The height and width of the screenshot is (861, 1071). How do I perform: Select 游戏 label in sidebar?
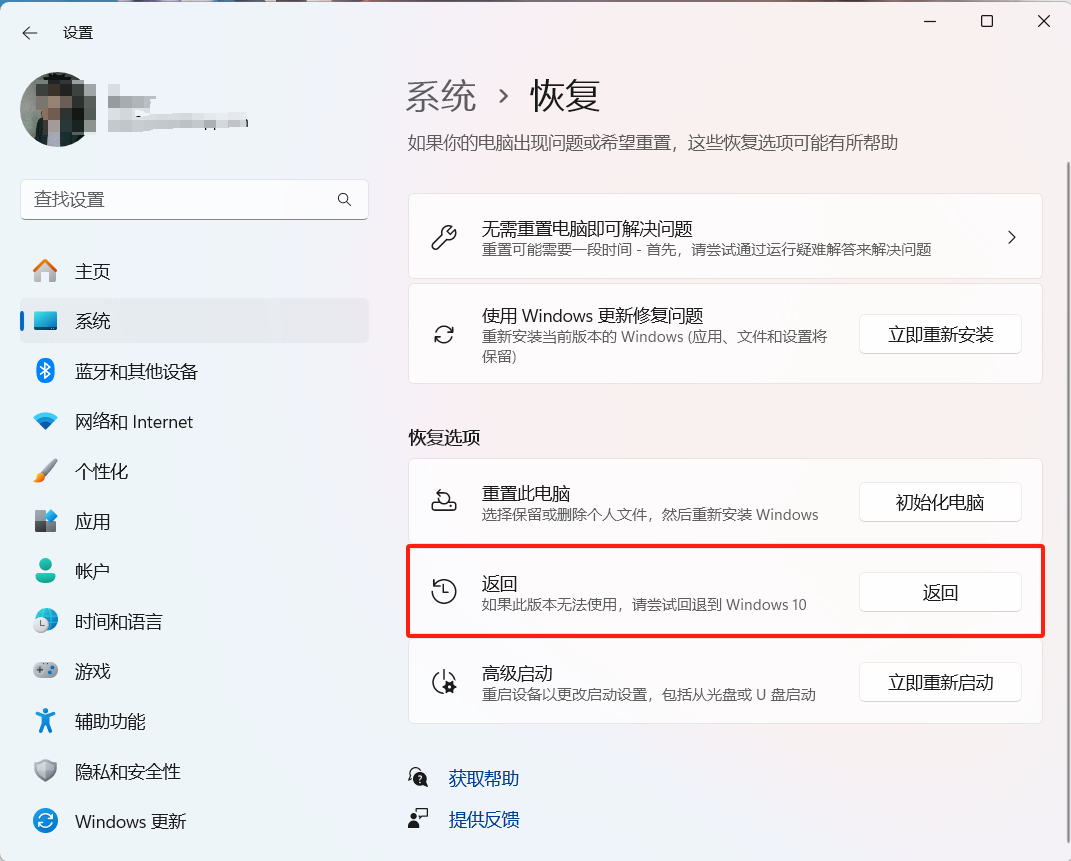coord(92,671)
